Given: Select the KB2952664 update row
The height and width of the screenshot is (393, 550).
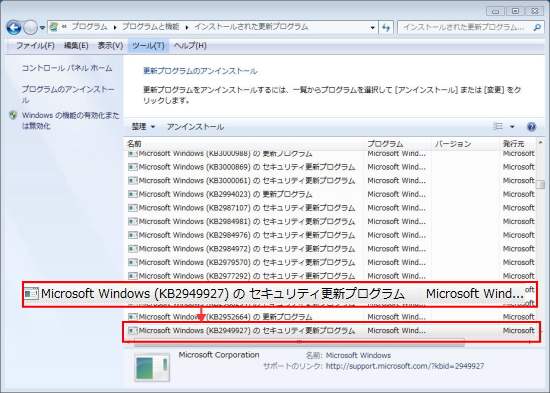Looking at the screenshot, I should point(330,317).
